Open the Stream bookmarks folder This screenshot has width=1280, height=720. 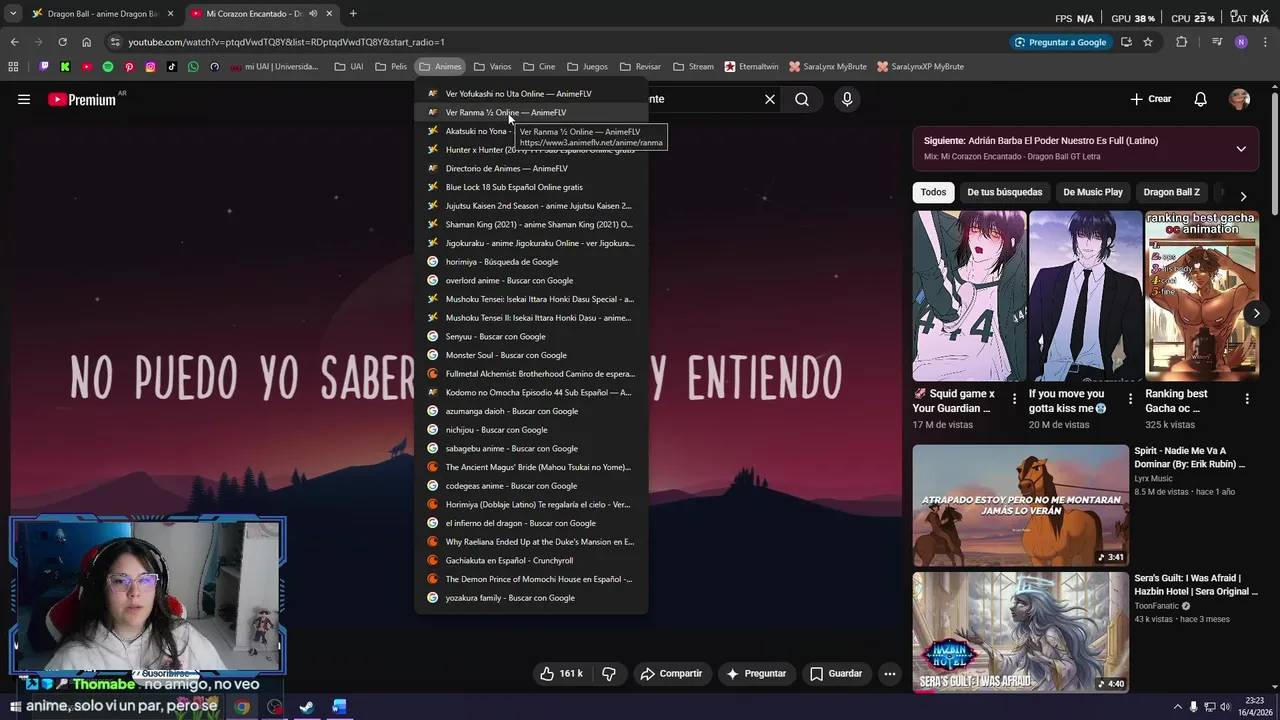(694, 67)
